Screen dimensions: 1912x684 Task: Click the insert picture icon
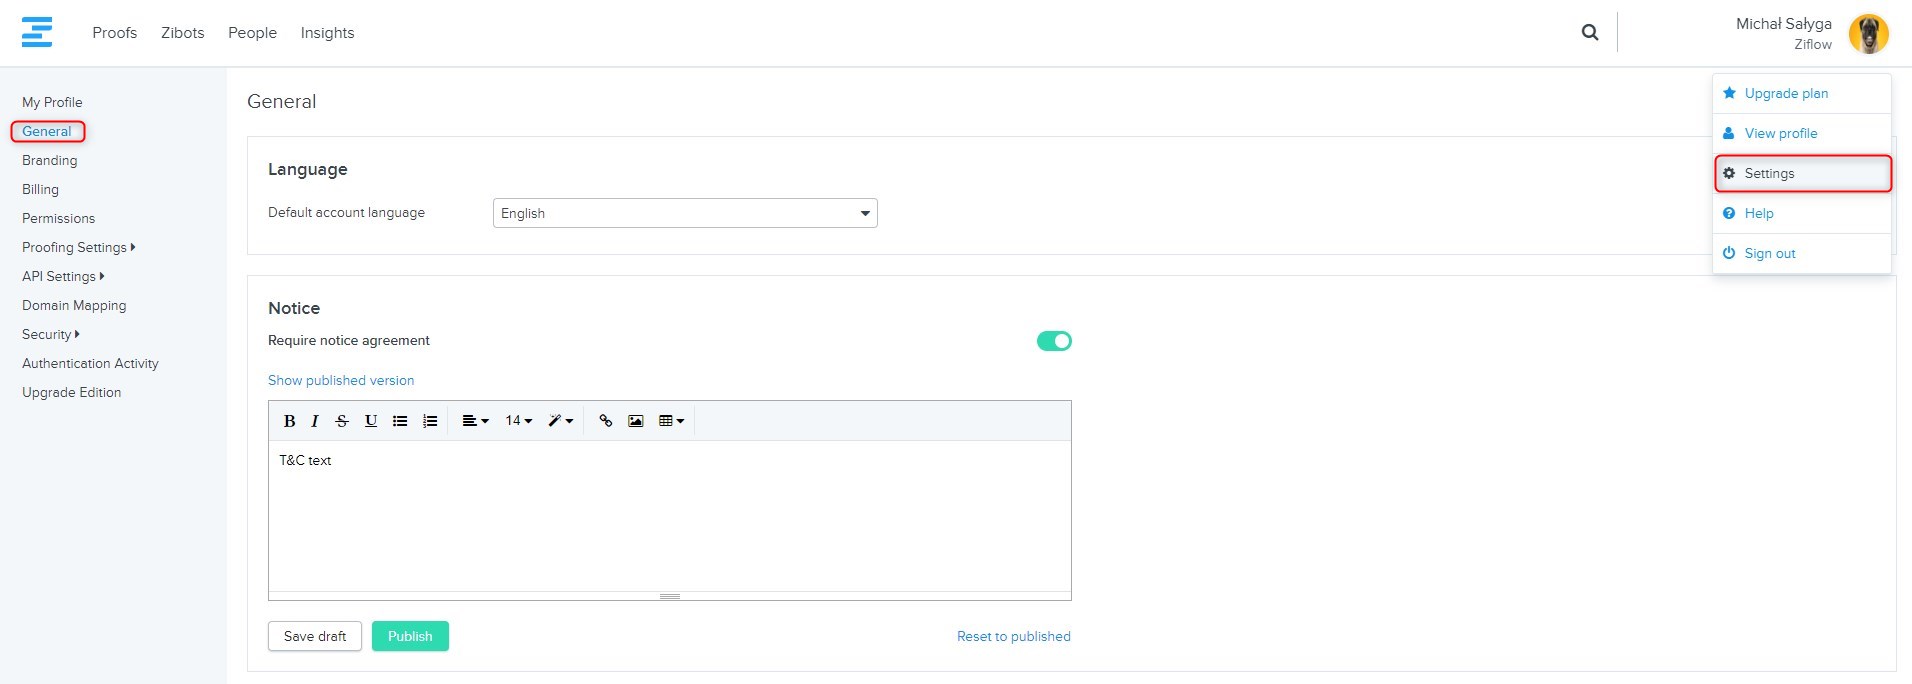[635, 421]
